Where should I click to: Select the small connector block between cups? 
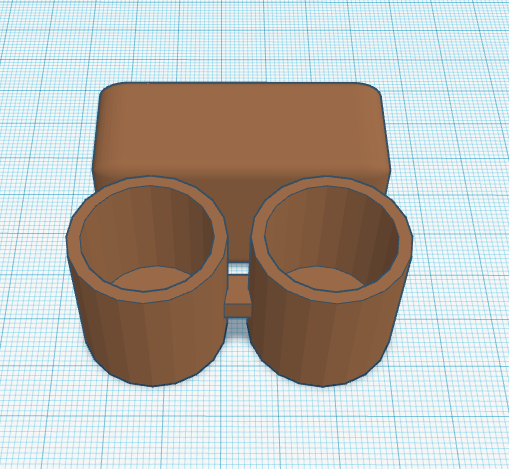[238, 296]
